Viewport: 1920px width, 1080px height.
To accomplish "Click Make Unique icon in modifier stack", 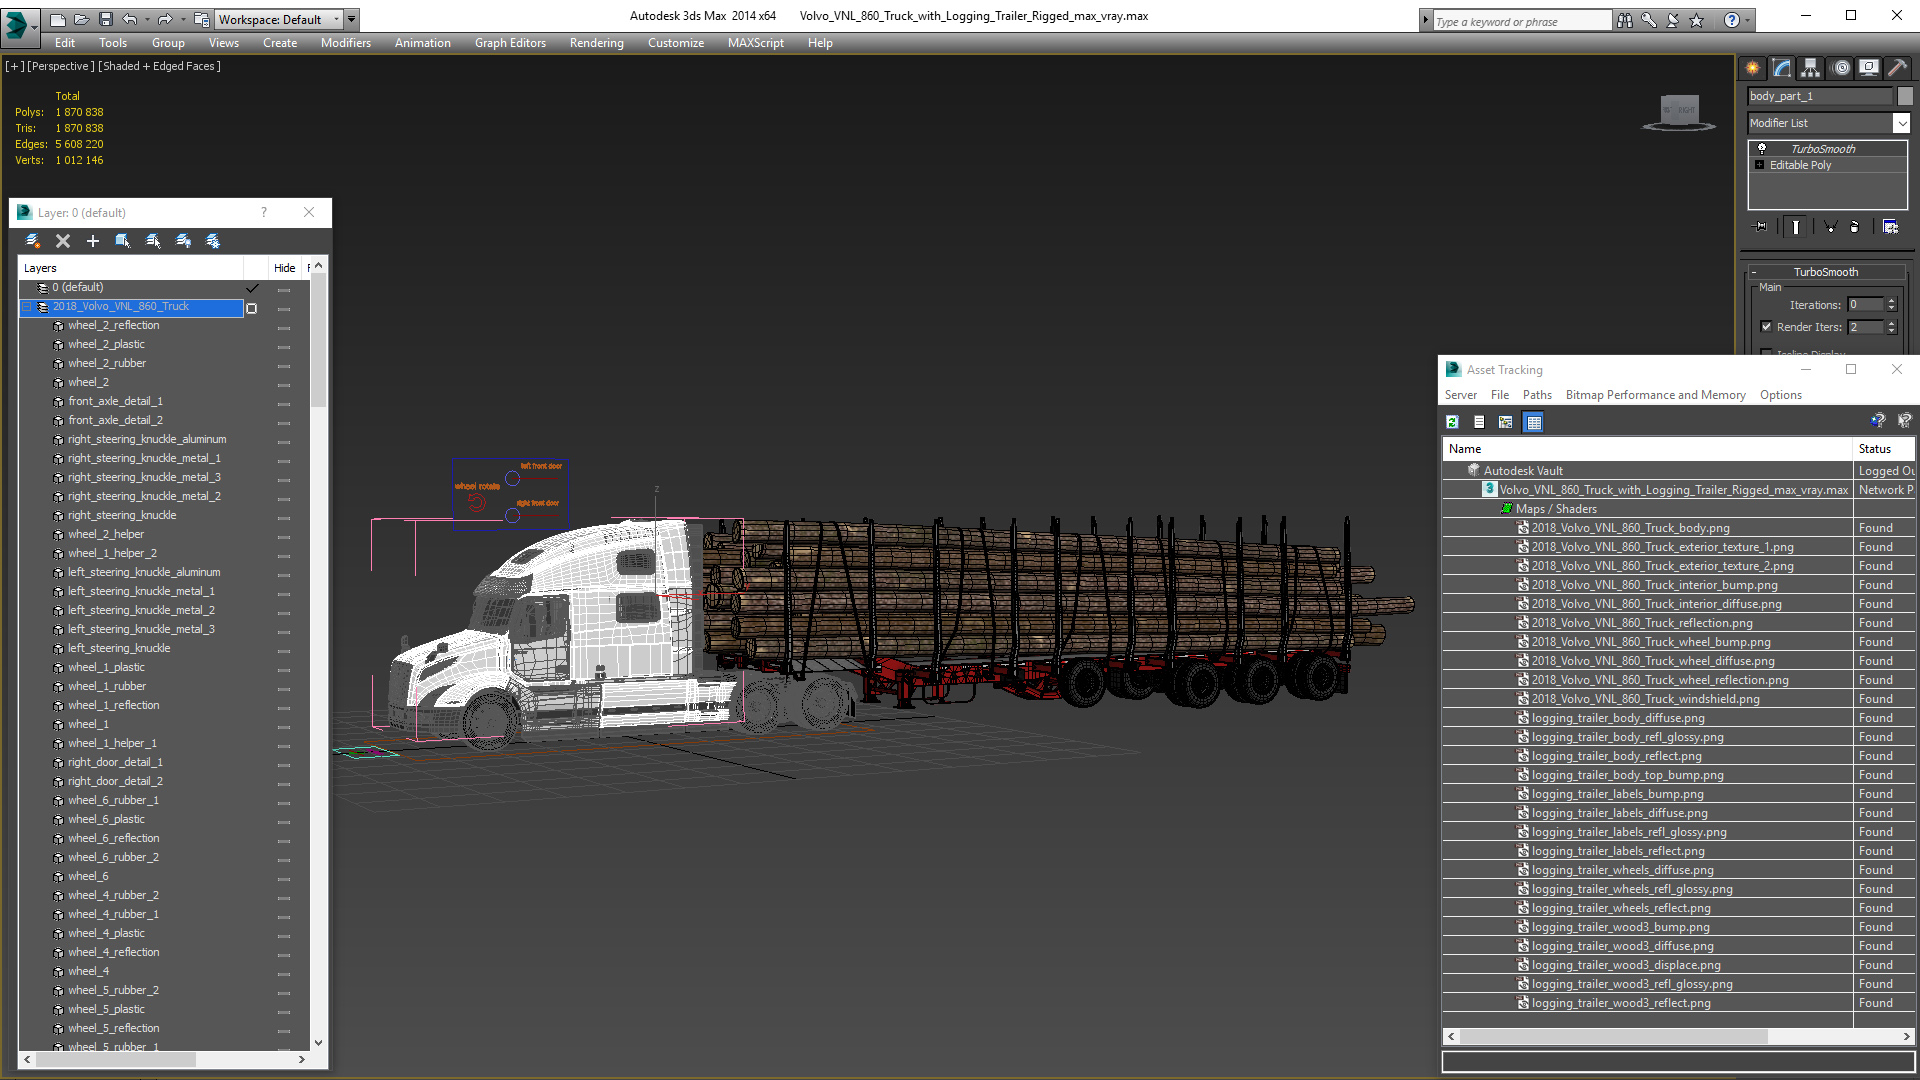I will 1830,227.
